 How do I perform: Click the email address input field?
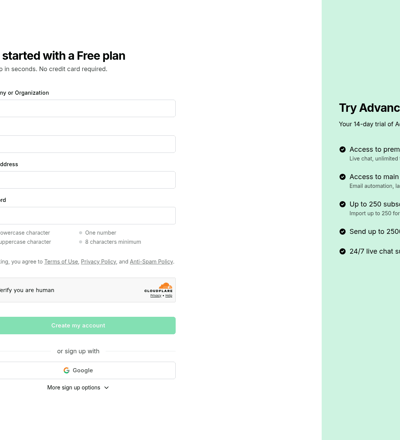point(87,180)
